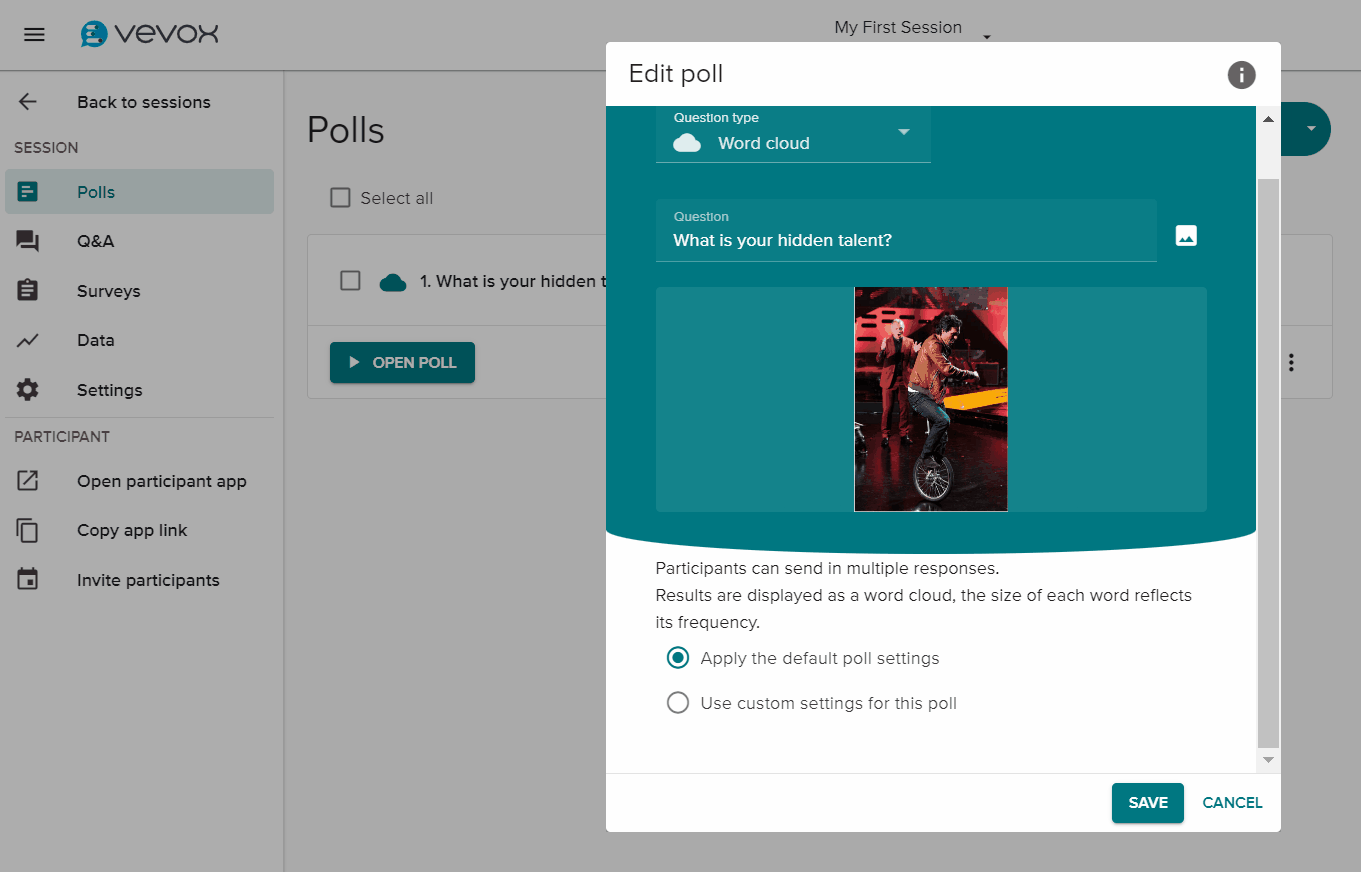This screenshot has height=872, width=1361.
Task: Open the session Settings
Action: (x=109, y=390)
